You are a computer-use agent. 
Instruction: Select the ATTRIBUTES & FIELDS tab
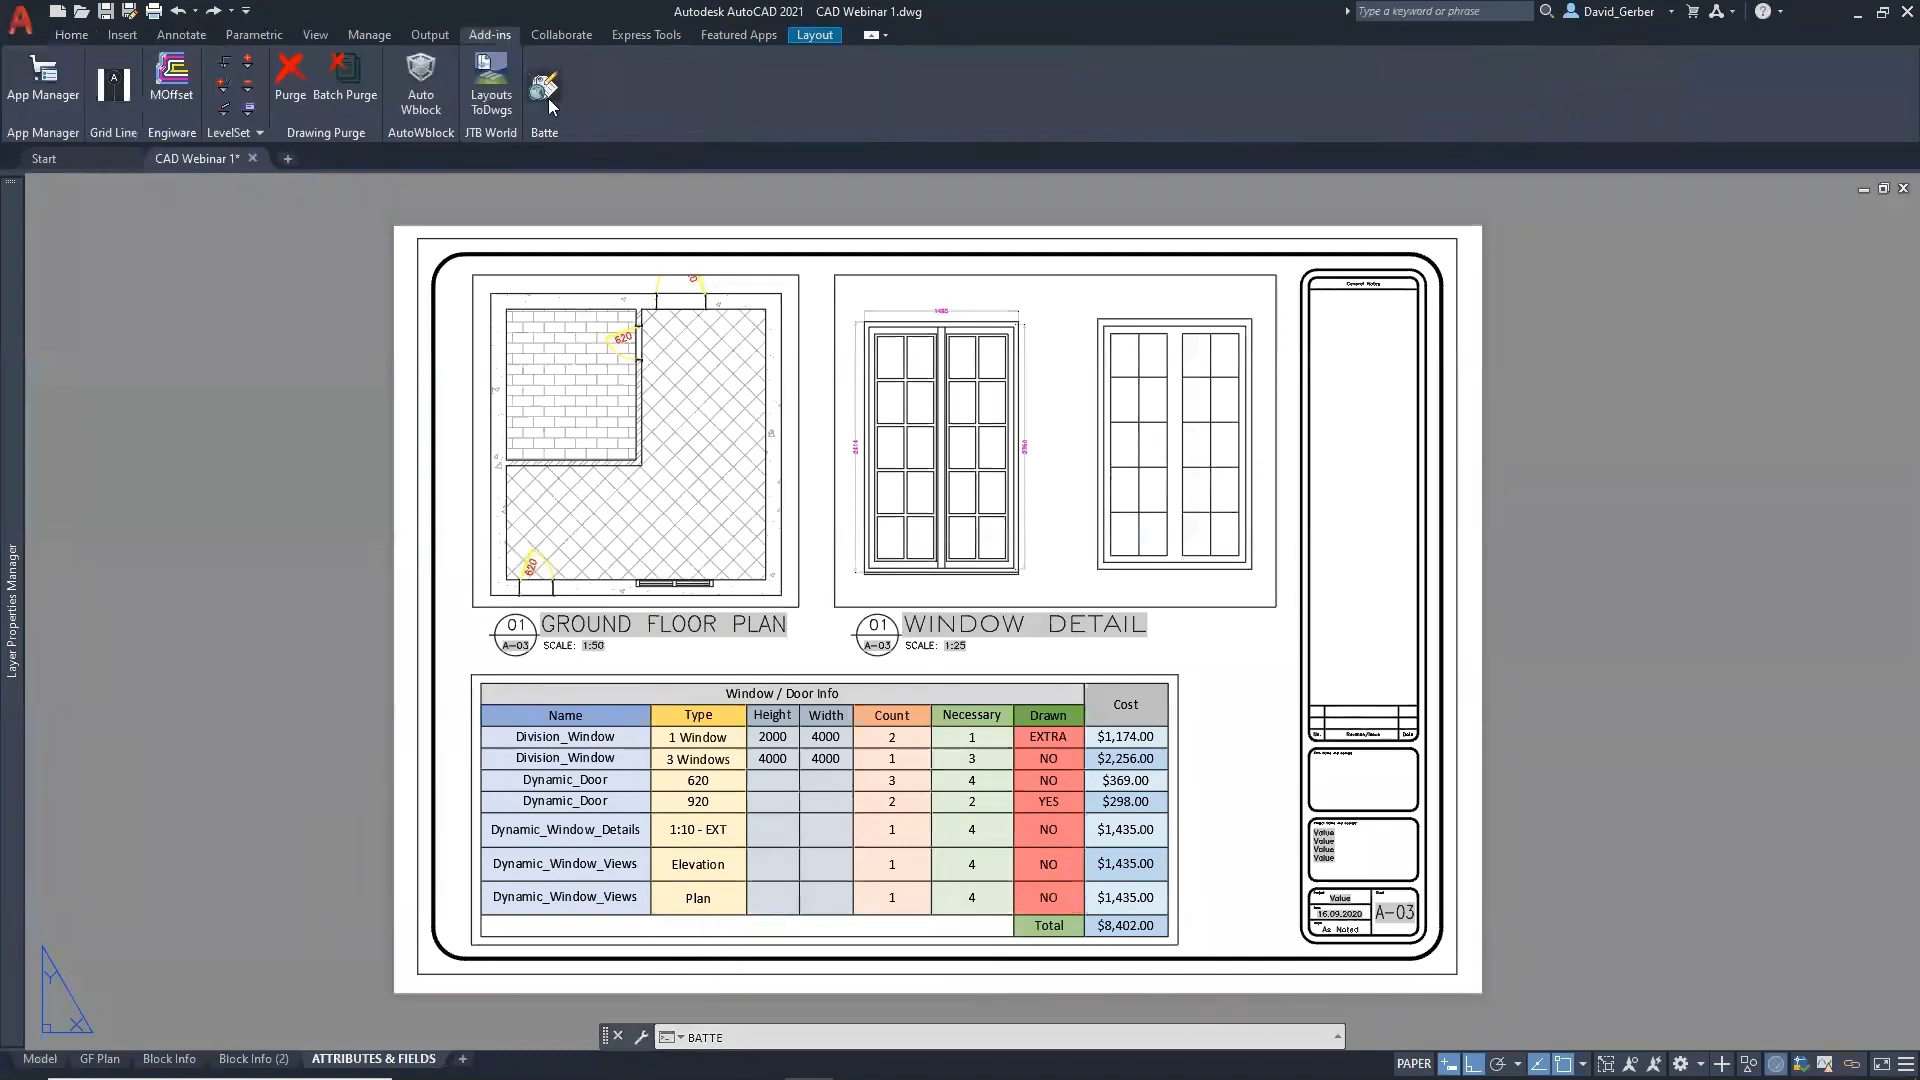[373, 1058]
